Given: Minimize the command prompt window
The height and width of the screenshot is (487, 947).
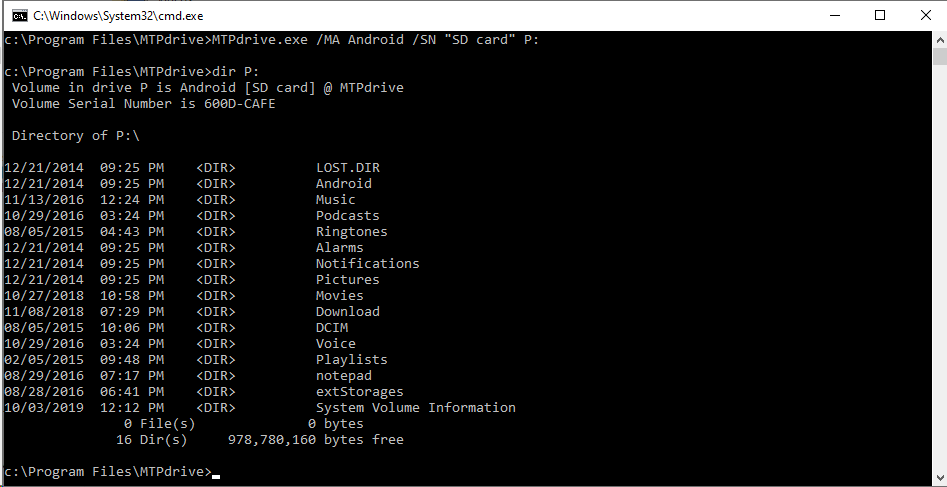Looking at the screenshot, I should pos(834,16).
